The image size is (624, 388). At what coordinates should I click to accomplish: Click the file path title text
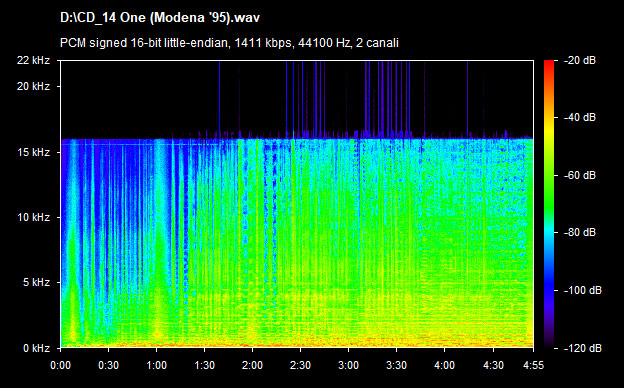point(160,18)
